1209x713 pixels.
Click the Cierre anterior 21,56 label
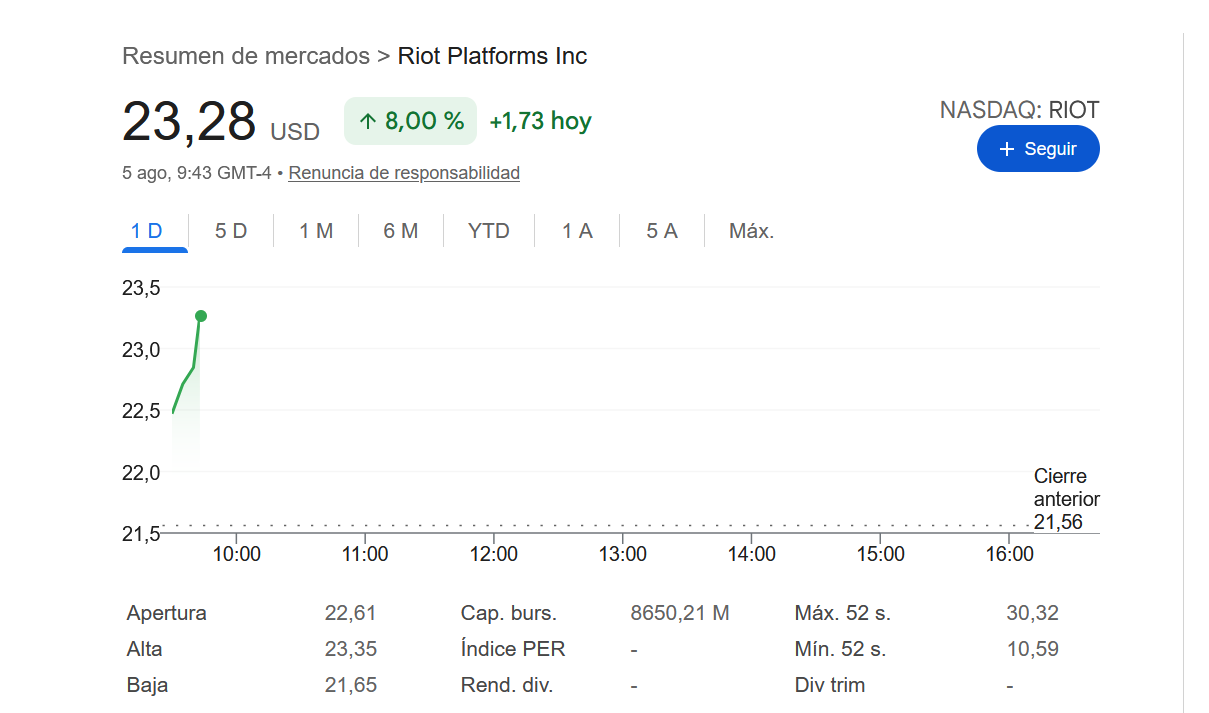click(x=1066, y=499)
